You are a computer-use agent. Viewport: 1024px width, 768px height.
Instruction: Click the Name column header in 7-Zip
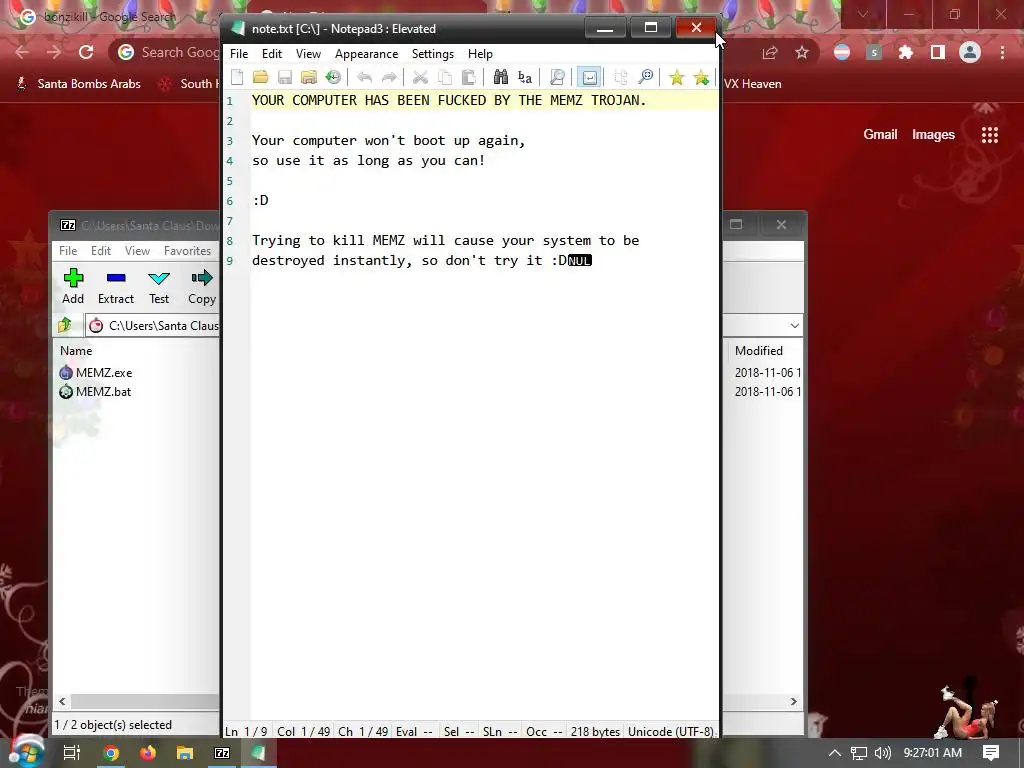76,351
